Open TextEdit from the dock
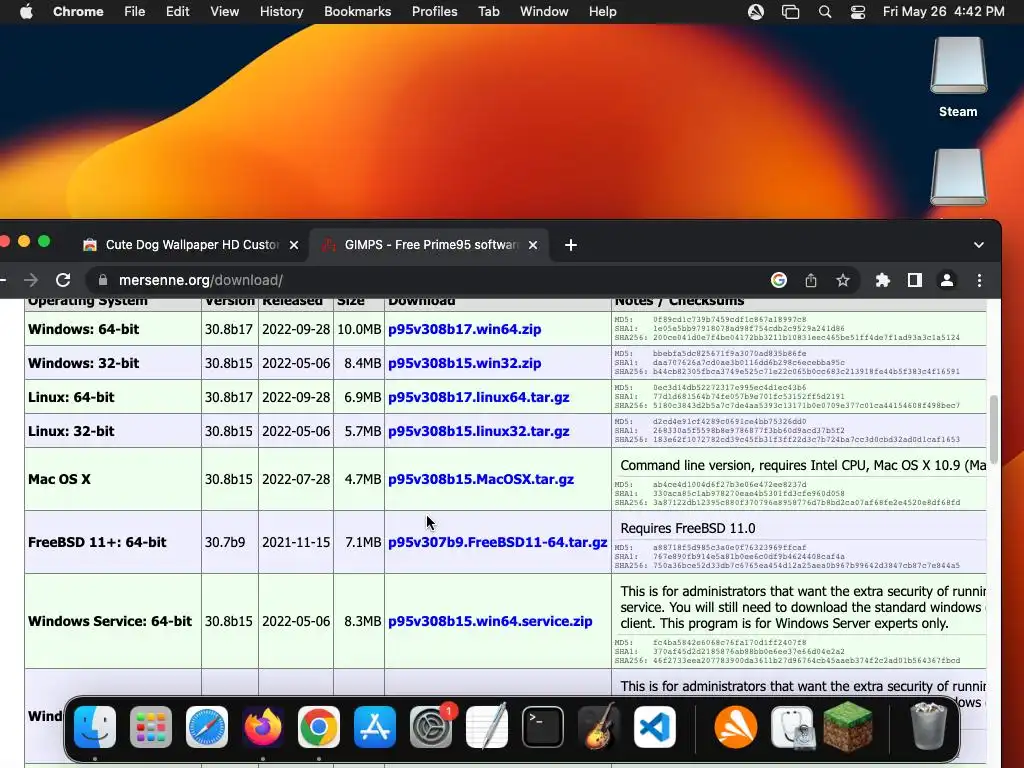The width and height of the screenshot is (1024, 768). click(487, 727)
